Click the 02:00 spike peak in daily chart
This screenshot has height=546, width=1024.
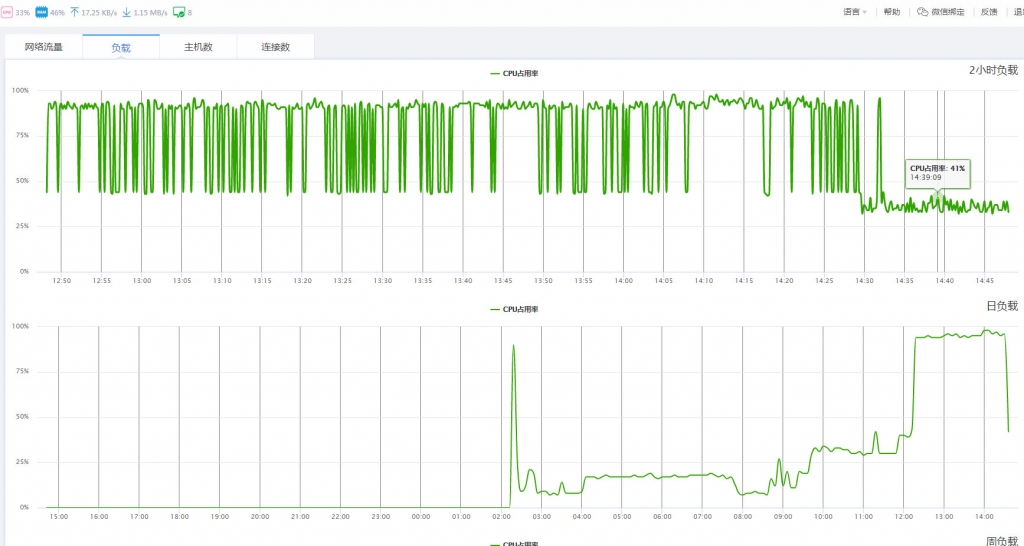[x=513, y=346]
